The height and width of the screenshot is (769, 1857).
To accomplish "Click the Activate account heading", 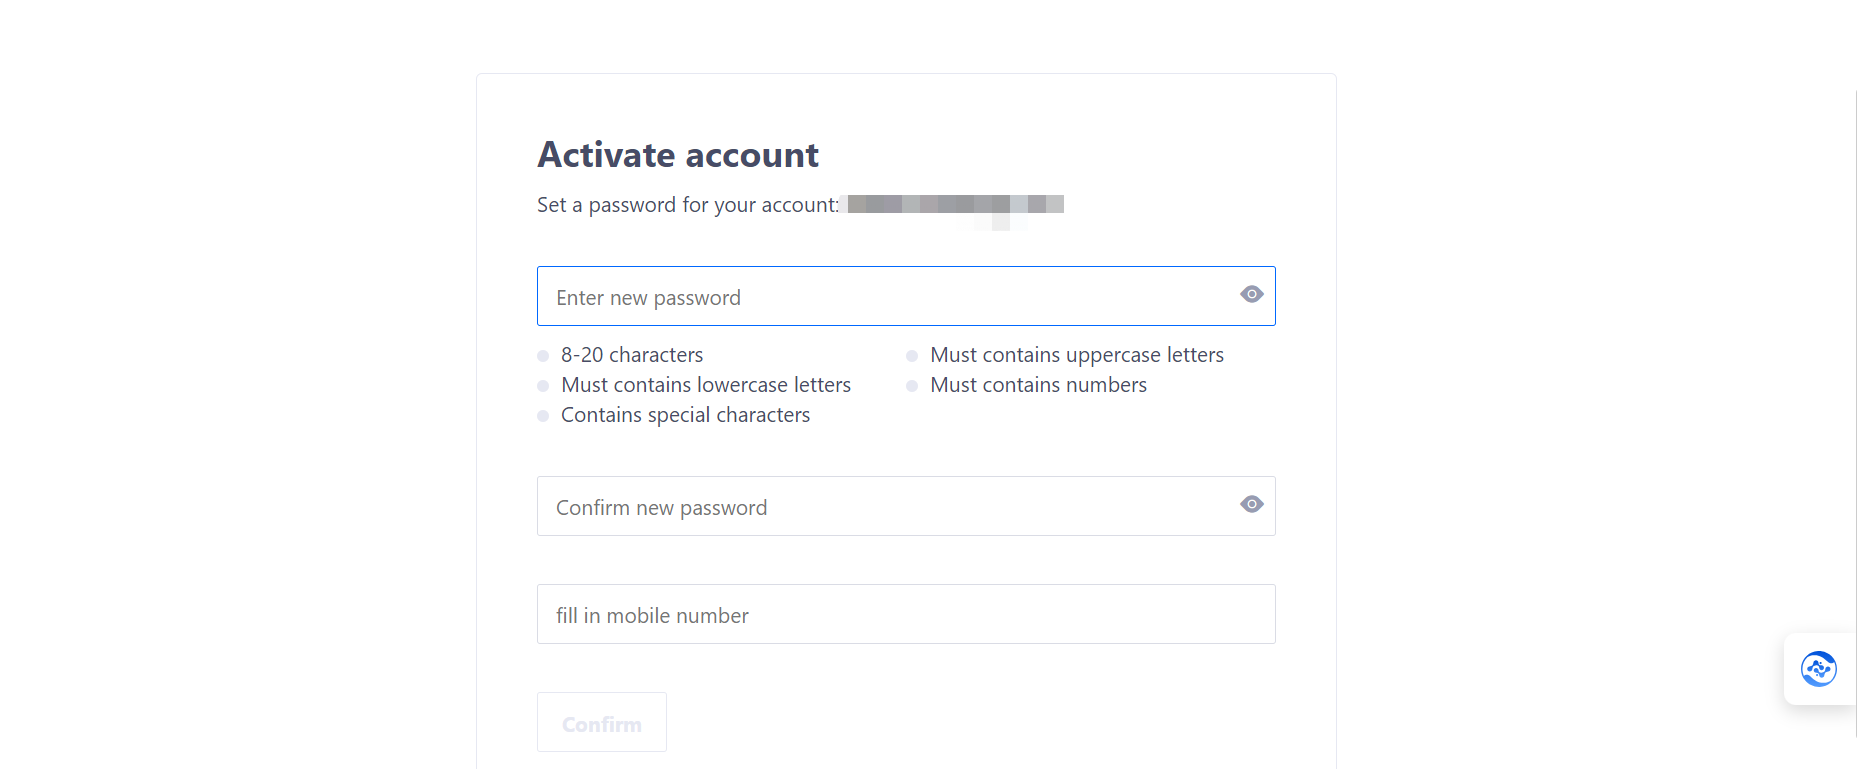I will click(678, 156).
